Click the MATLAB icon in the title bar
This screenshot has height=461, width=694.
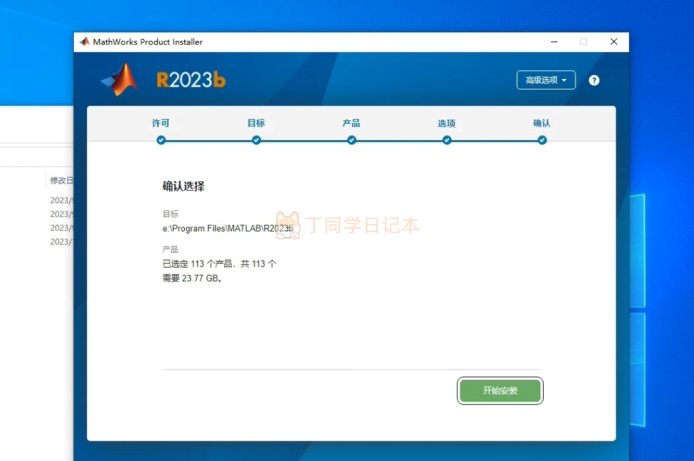coord(84,42)
